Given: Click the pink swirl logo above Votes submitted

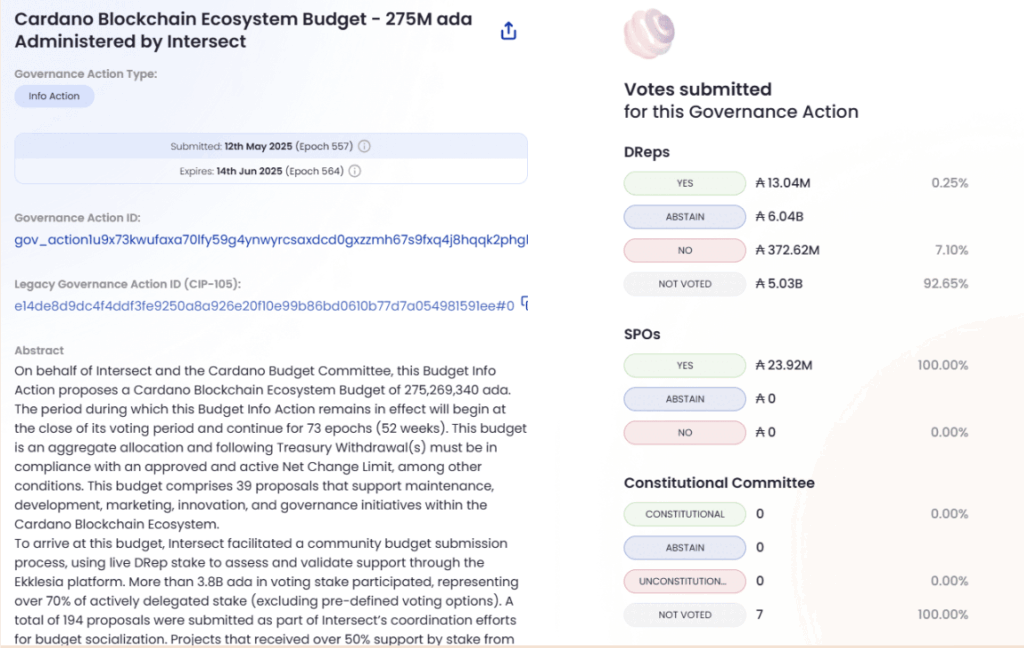Looking at the screenshot, I should 649,34.
